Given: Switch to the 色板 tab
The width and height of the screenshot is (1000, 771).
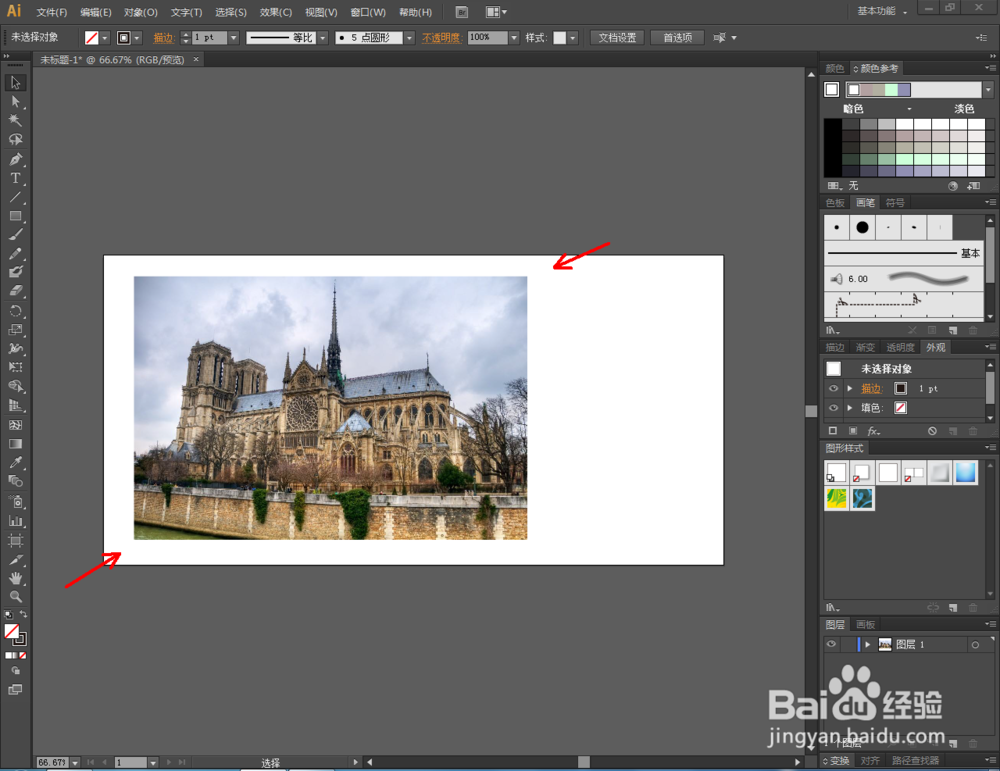Looking at the screenshot, I should click(x=835, y=203).
